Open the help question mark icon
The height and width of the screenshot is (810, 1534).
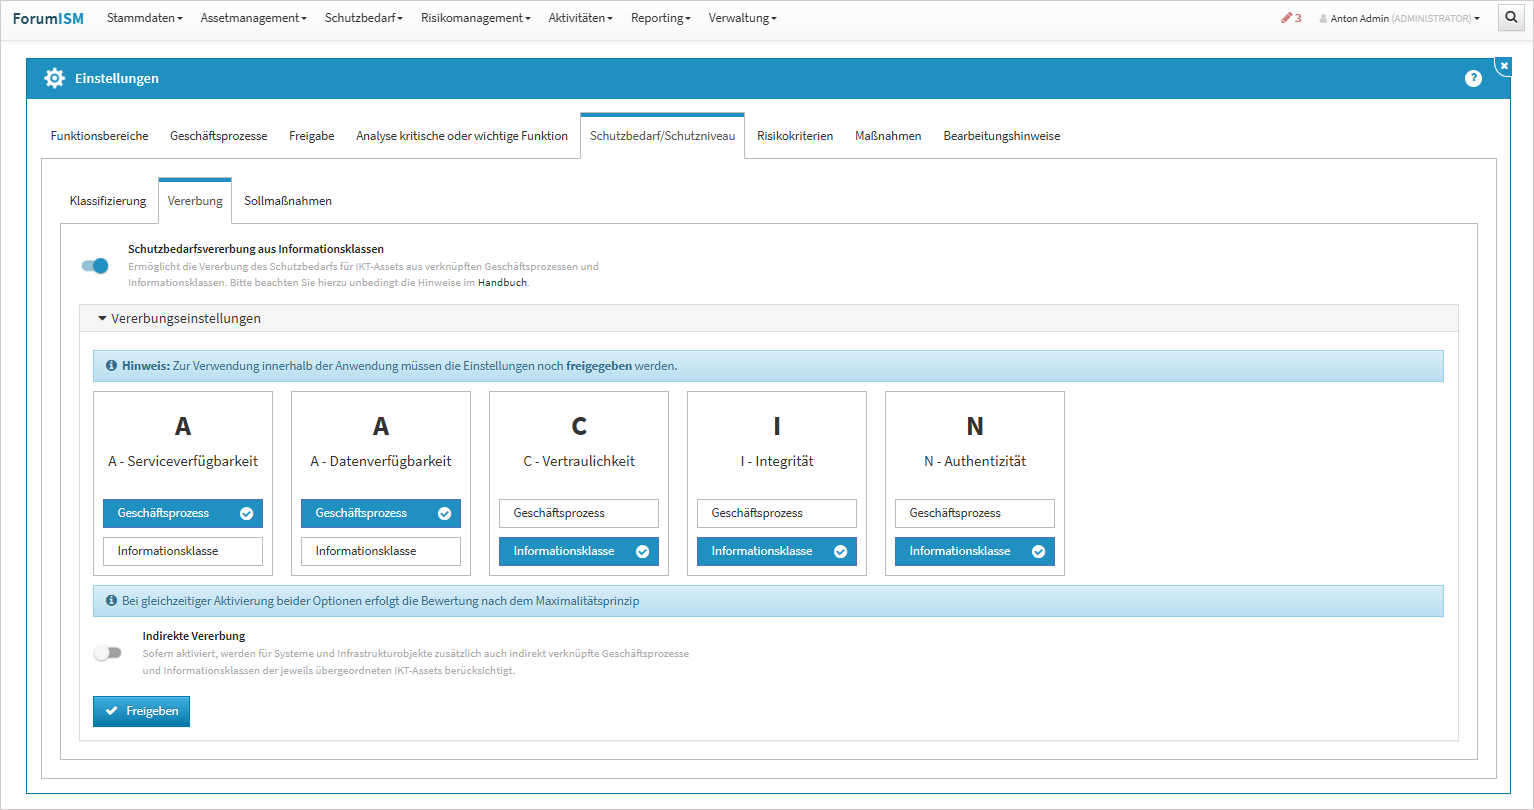1473,78
